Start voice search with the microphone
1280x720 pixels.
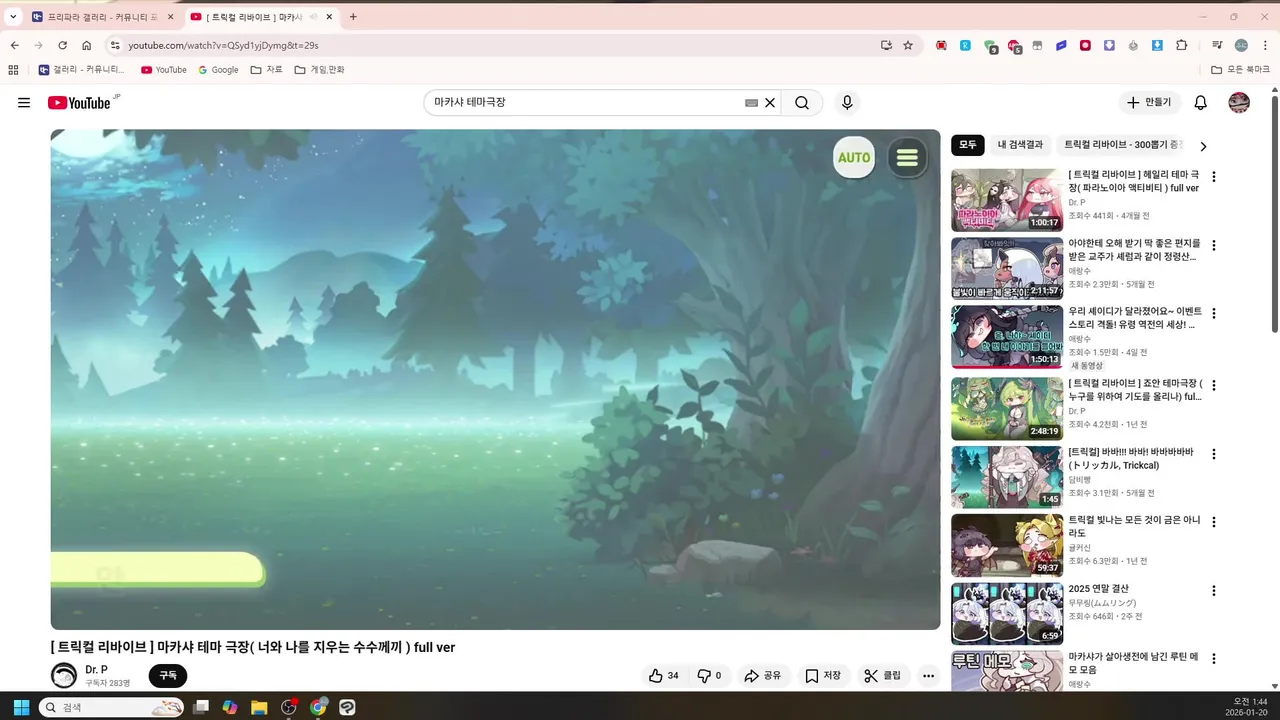[847, 102]
